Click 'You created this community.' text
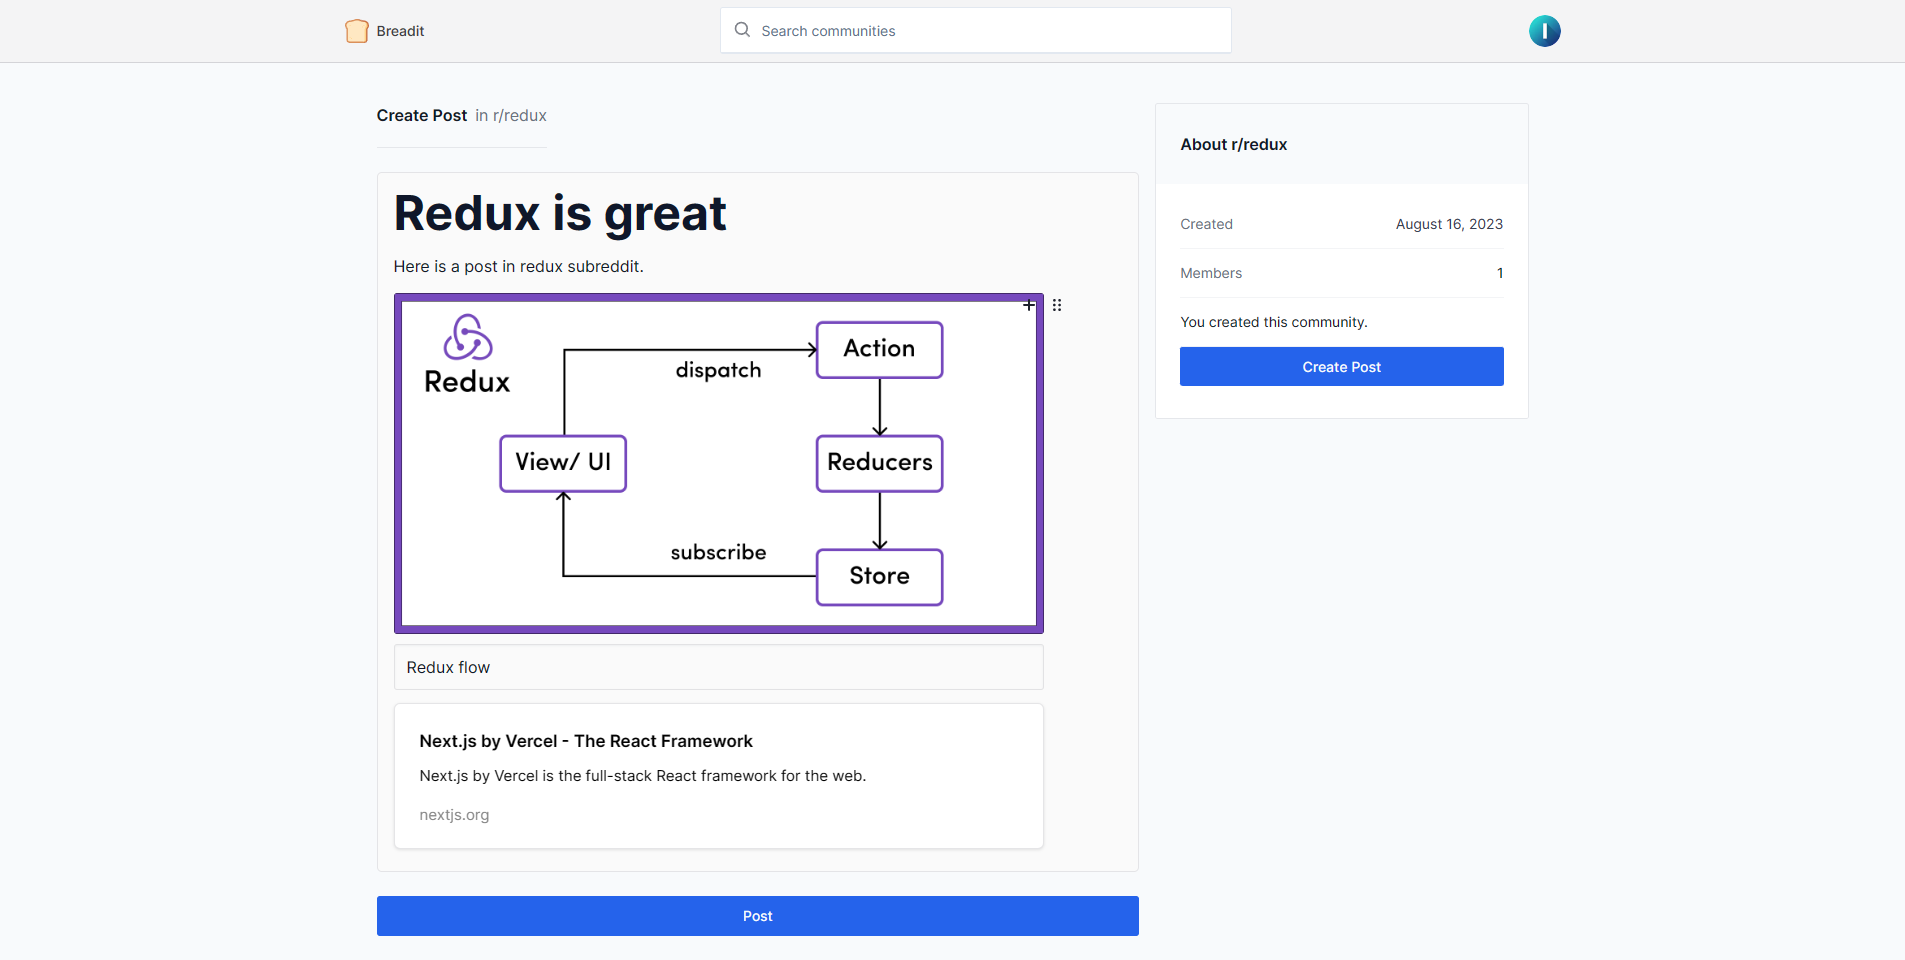The image size is (1905, 960). point(1274,322)
